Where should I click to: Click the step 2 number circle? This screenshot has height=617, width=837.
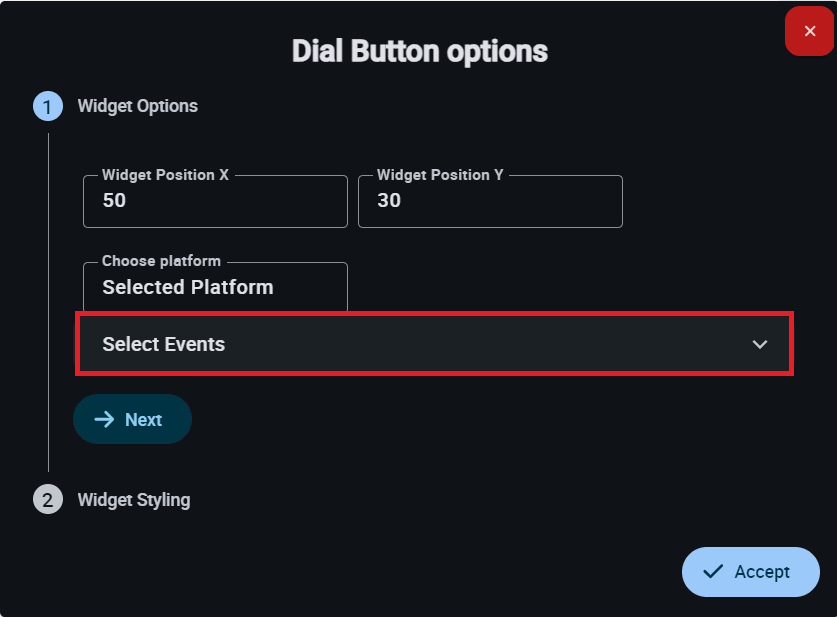pos(48,499)
